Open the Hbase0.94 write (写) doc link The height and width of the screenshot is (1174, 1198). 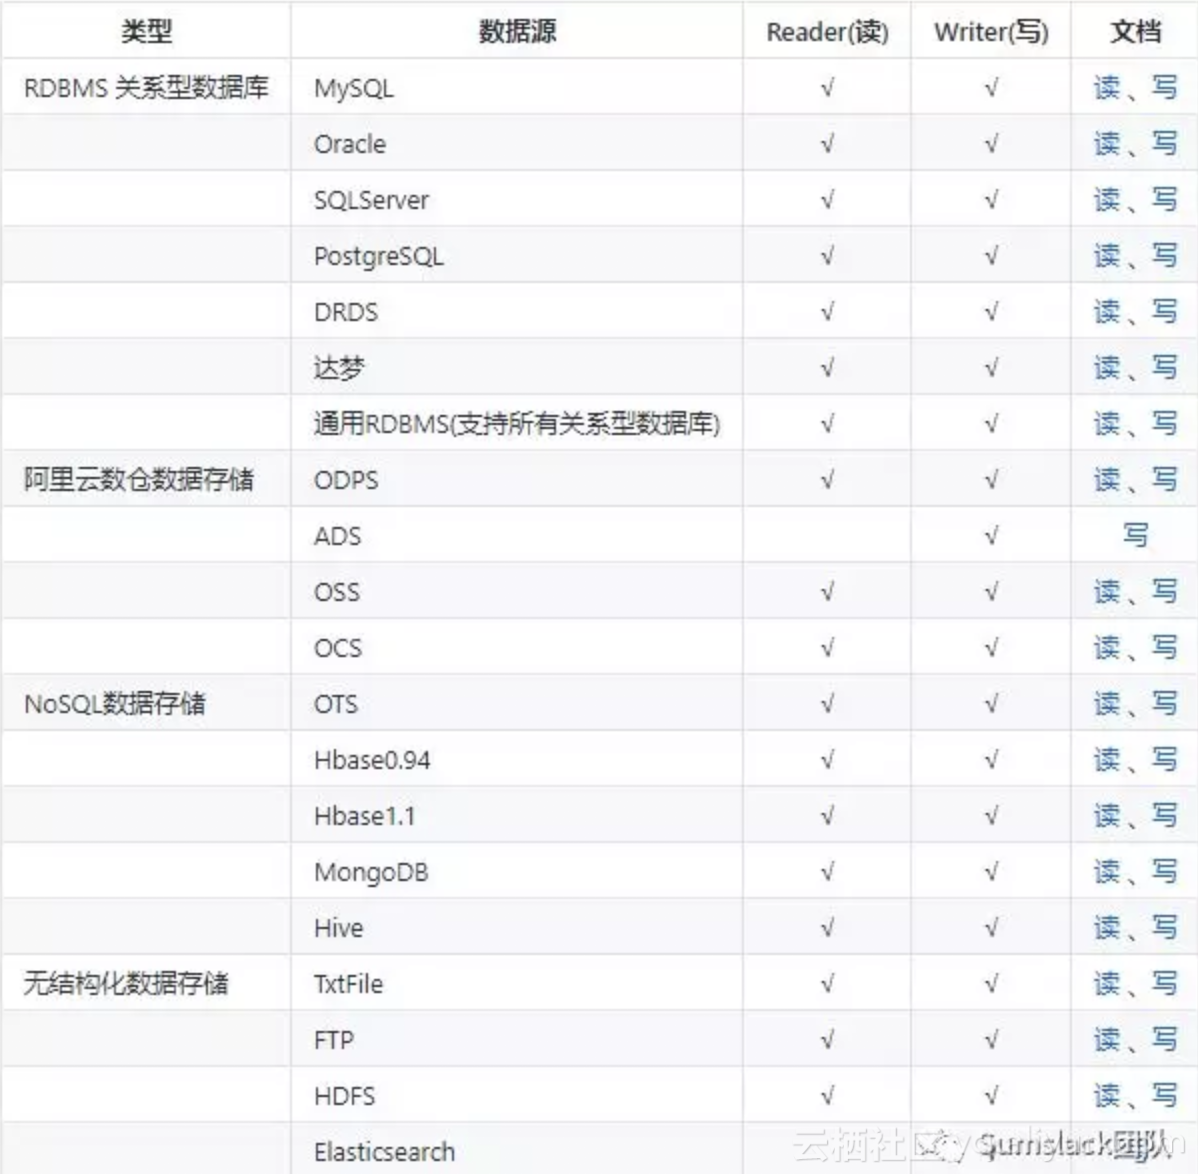tap(1164, 760)
